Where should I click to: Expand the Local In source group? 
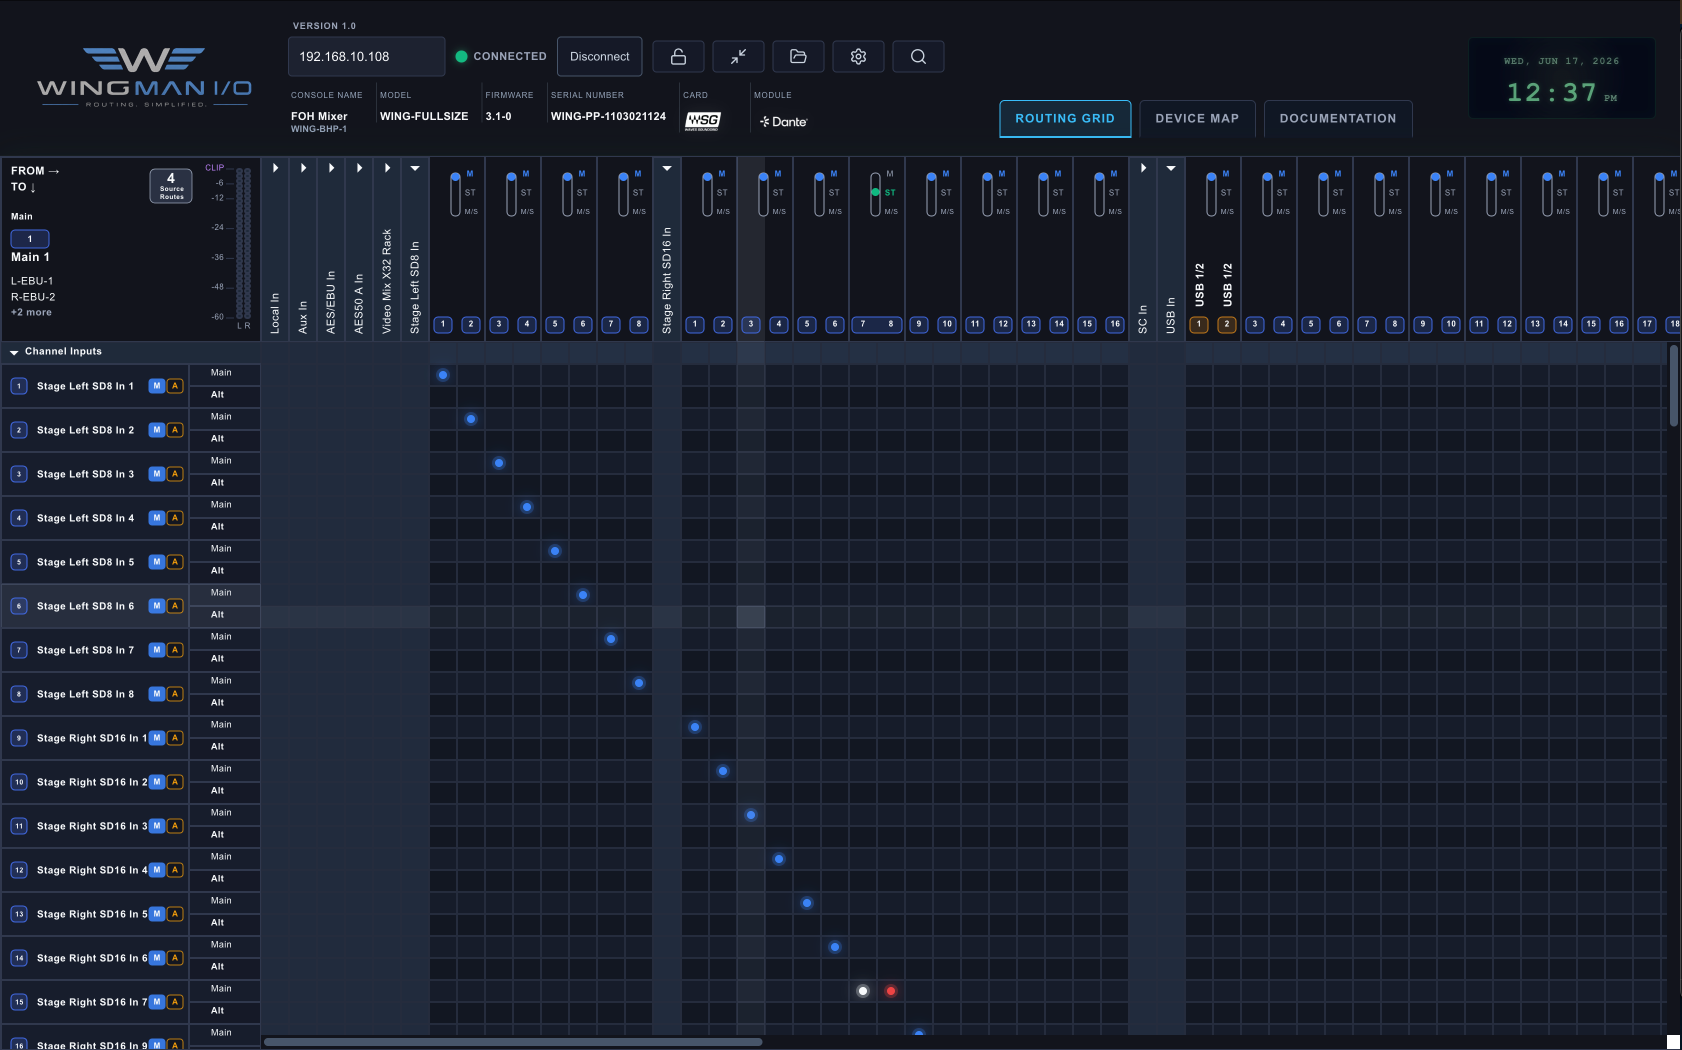tap(275, 168)
